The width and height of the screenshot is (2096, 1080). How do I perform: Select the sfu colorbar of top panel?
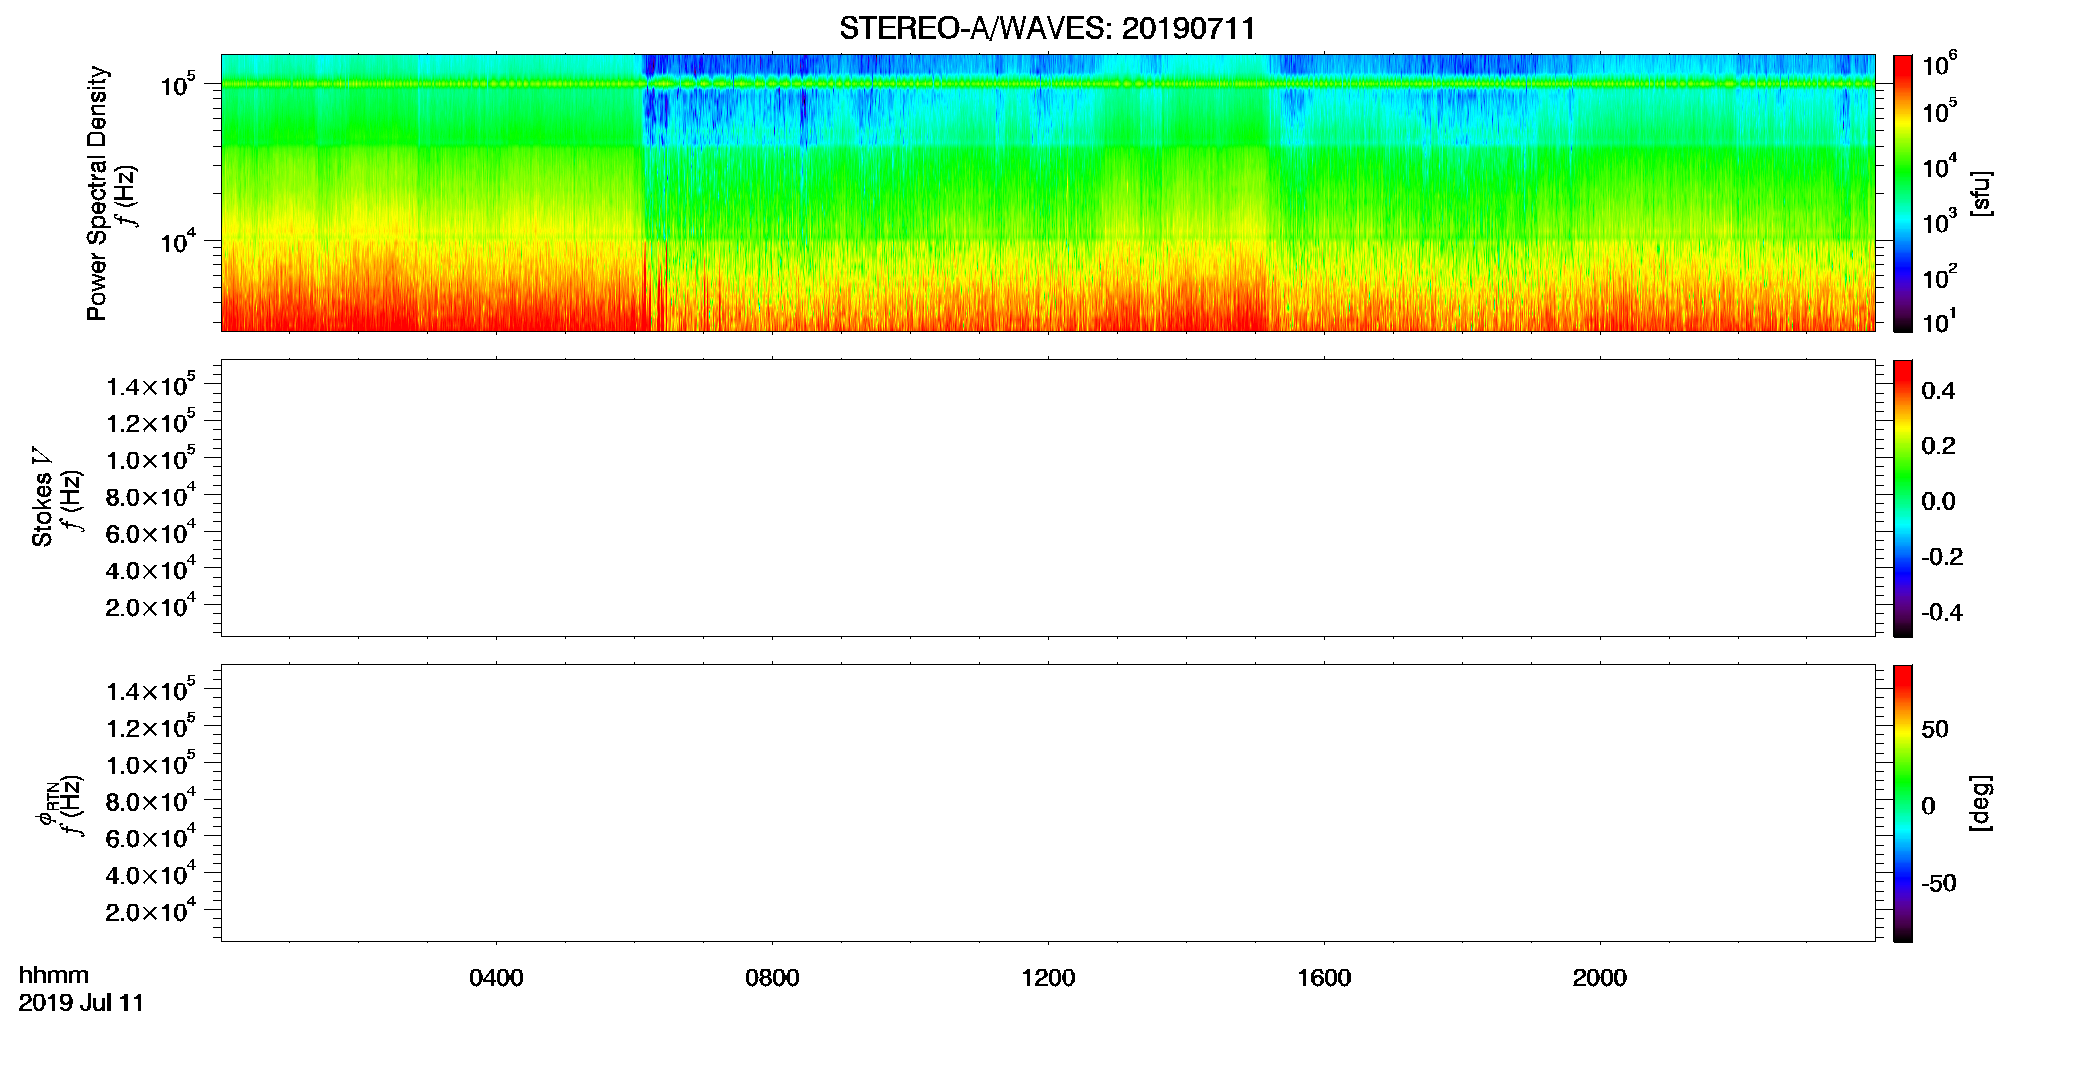1902,193
